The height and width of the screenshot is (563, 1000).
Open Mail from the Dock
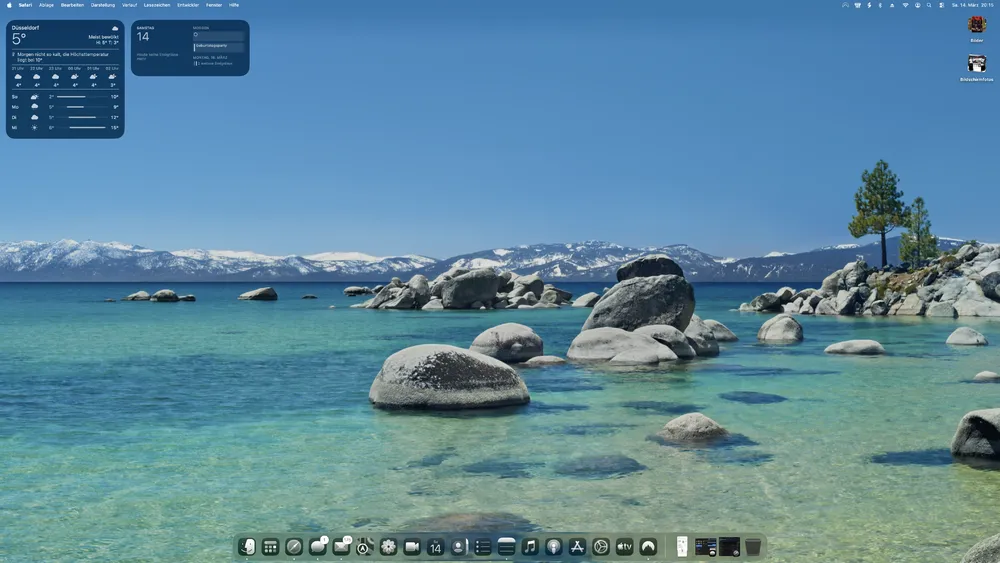click(x=342, y=547)
